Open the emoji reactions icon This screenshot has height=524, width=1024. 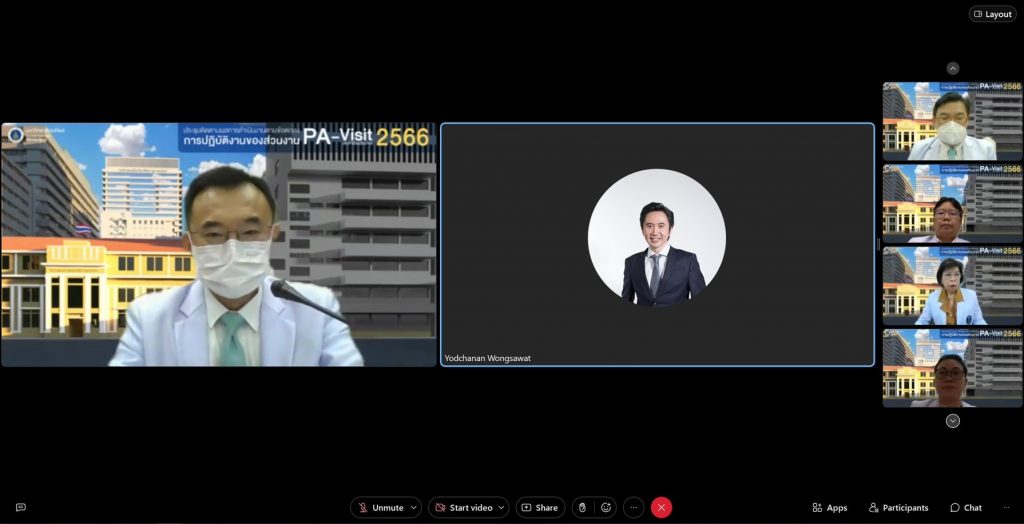[x=605, y=508]
